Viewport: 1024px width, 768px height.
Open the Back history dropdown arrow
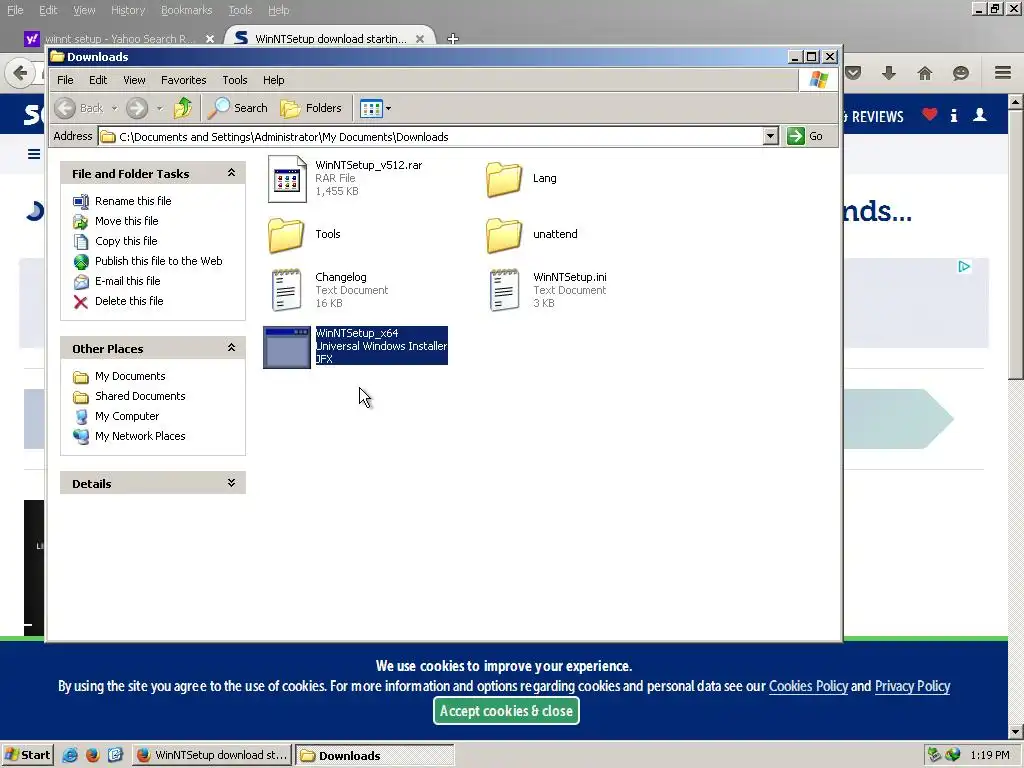tap(114, 108)
